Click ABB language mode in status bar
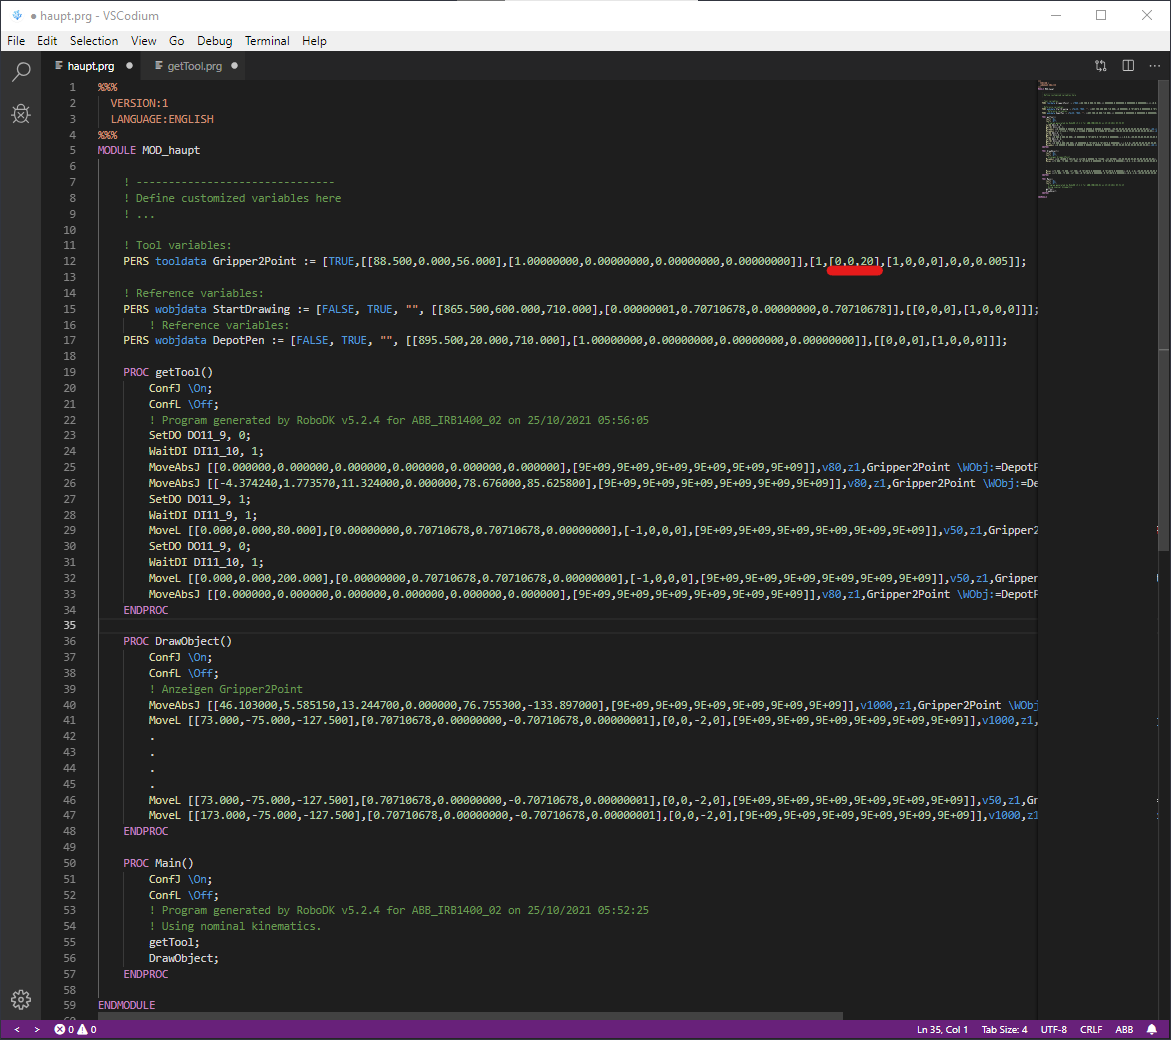 click(1124, 1030)
